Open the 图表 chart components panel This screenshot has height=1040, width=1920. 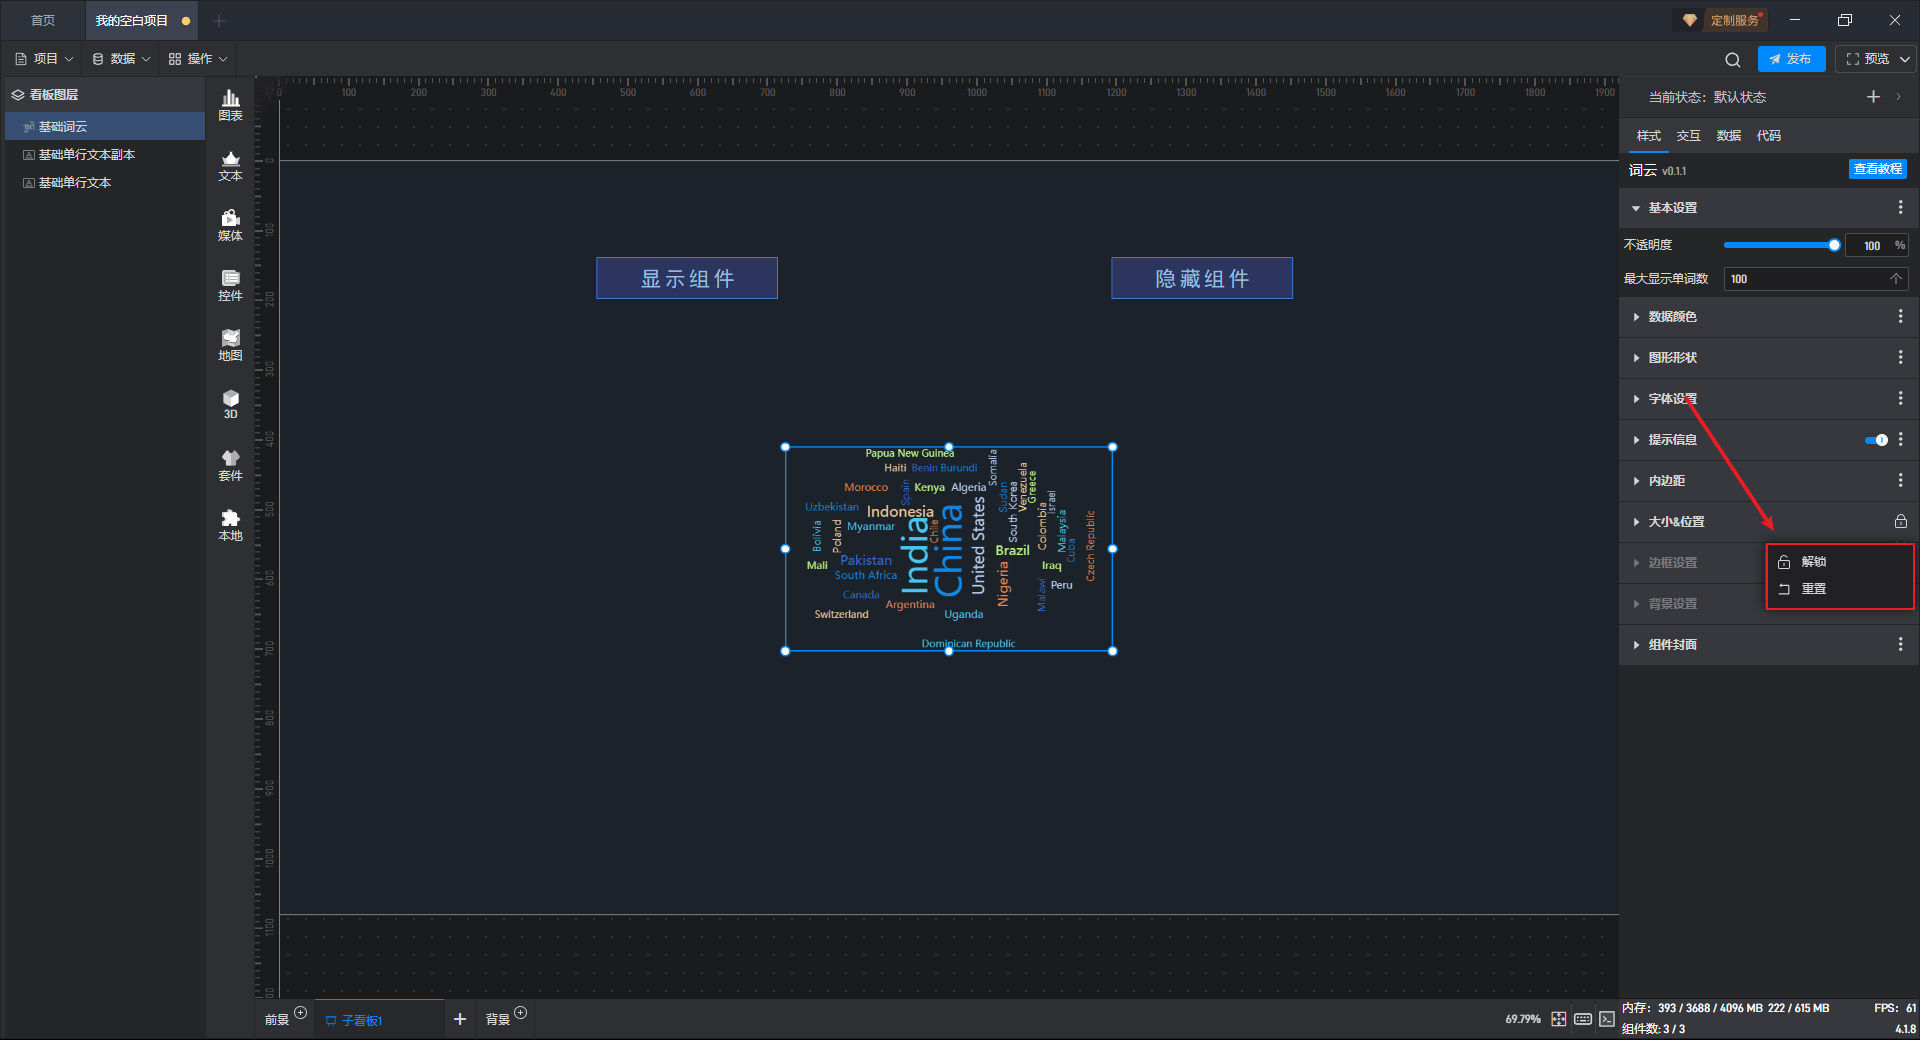[x=230, y=105]
